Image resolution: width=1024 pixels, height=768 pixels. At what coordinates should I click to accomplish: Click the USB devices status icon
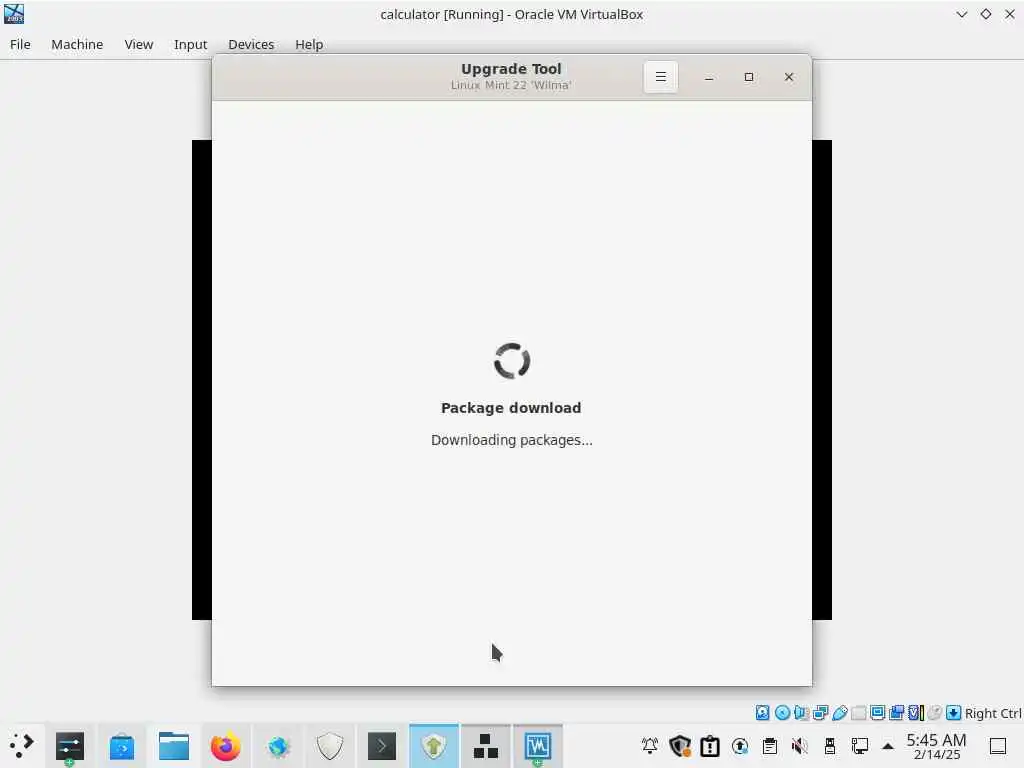[840, 712]
